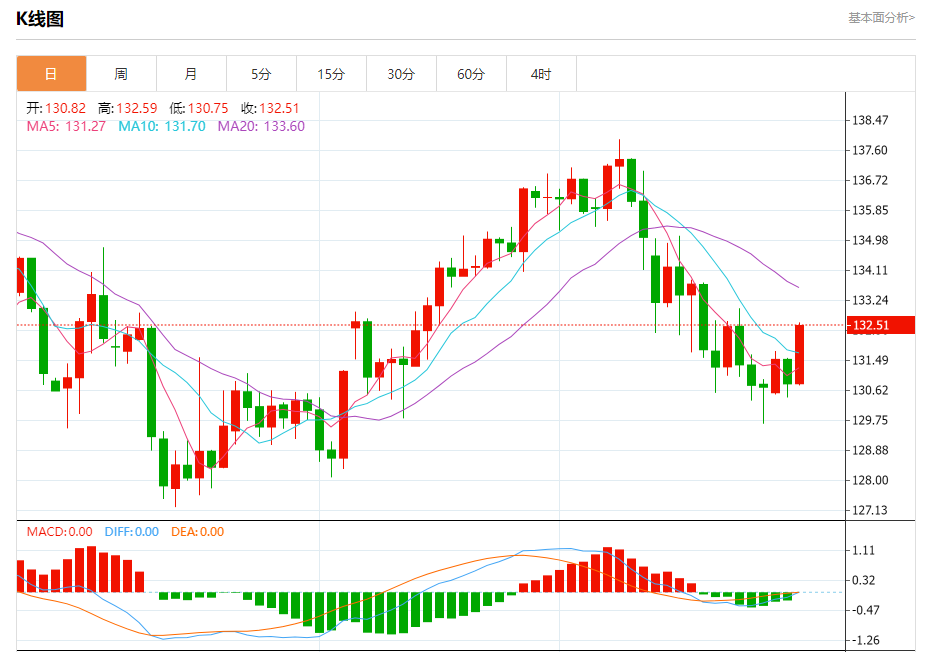This screenshot has height=652, width=930.
Task: Click the MA5: 131.27 label
Action: (x=66, y=126)
